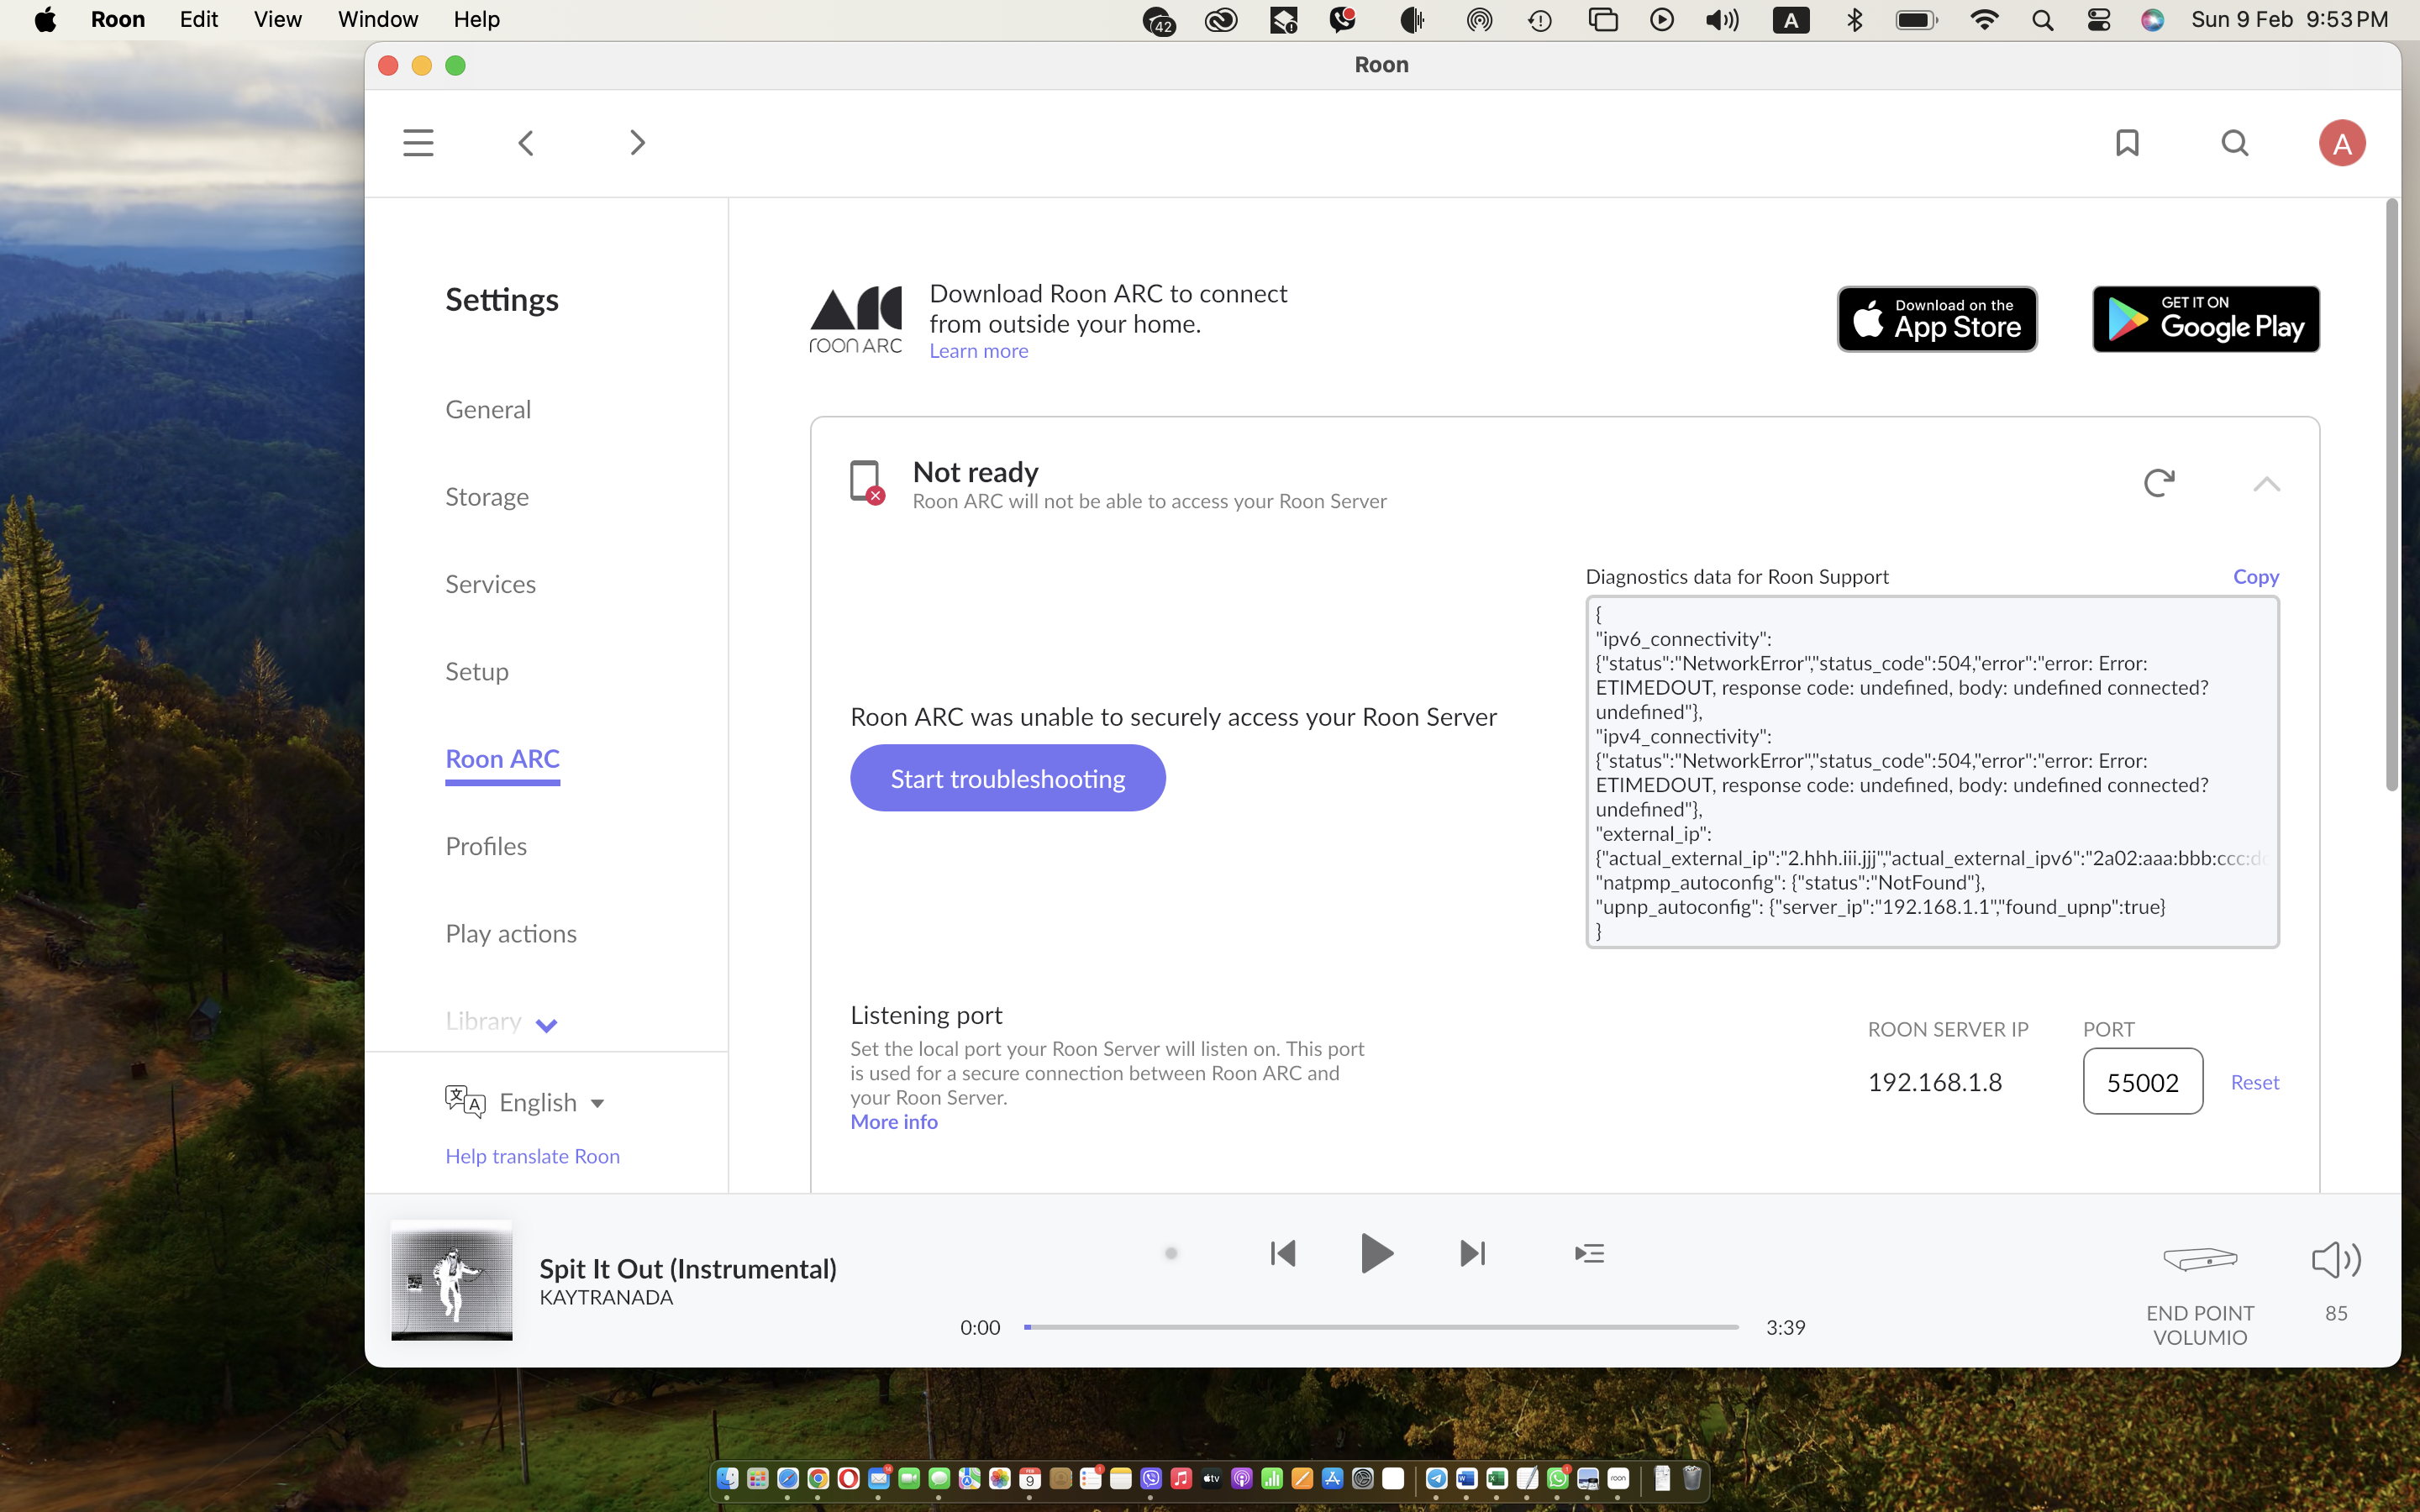
Task: Open the volume speaker control
Action: pos(2336,1260)
